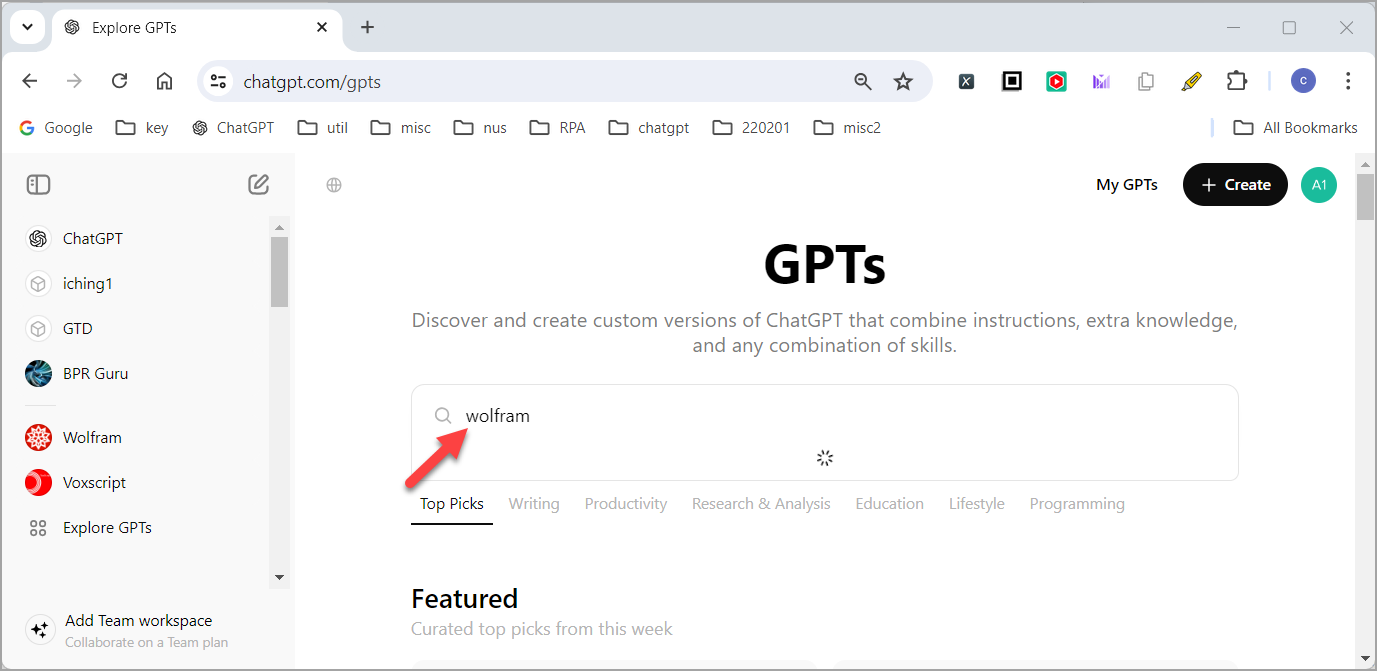Start a new chat with pencil icon

tap(258, 184)
